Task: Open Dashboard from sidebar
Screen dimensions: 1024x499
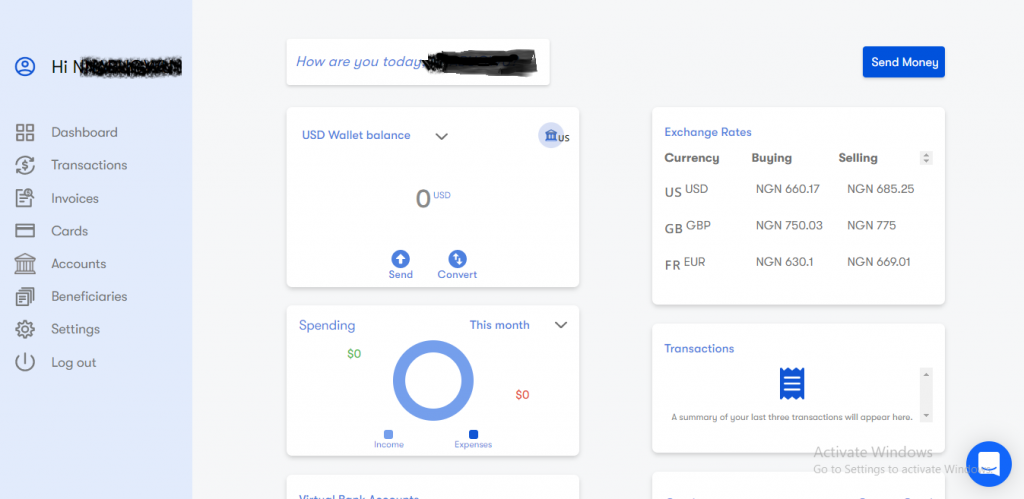Action: tap(84, 133)
